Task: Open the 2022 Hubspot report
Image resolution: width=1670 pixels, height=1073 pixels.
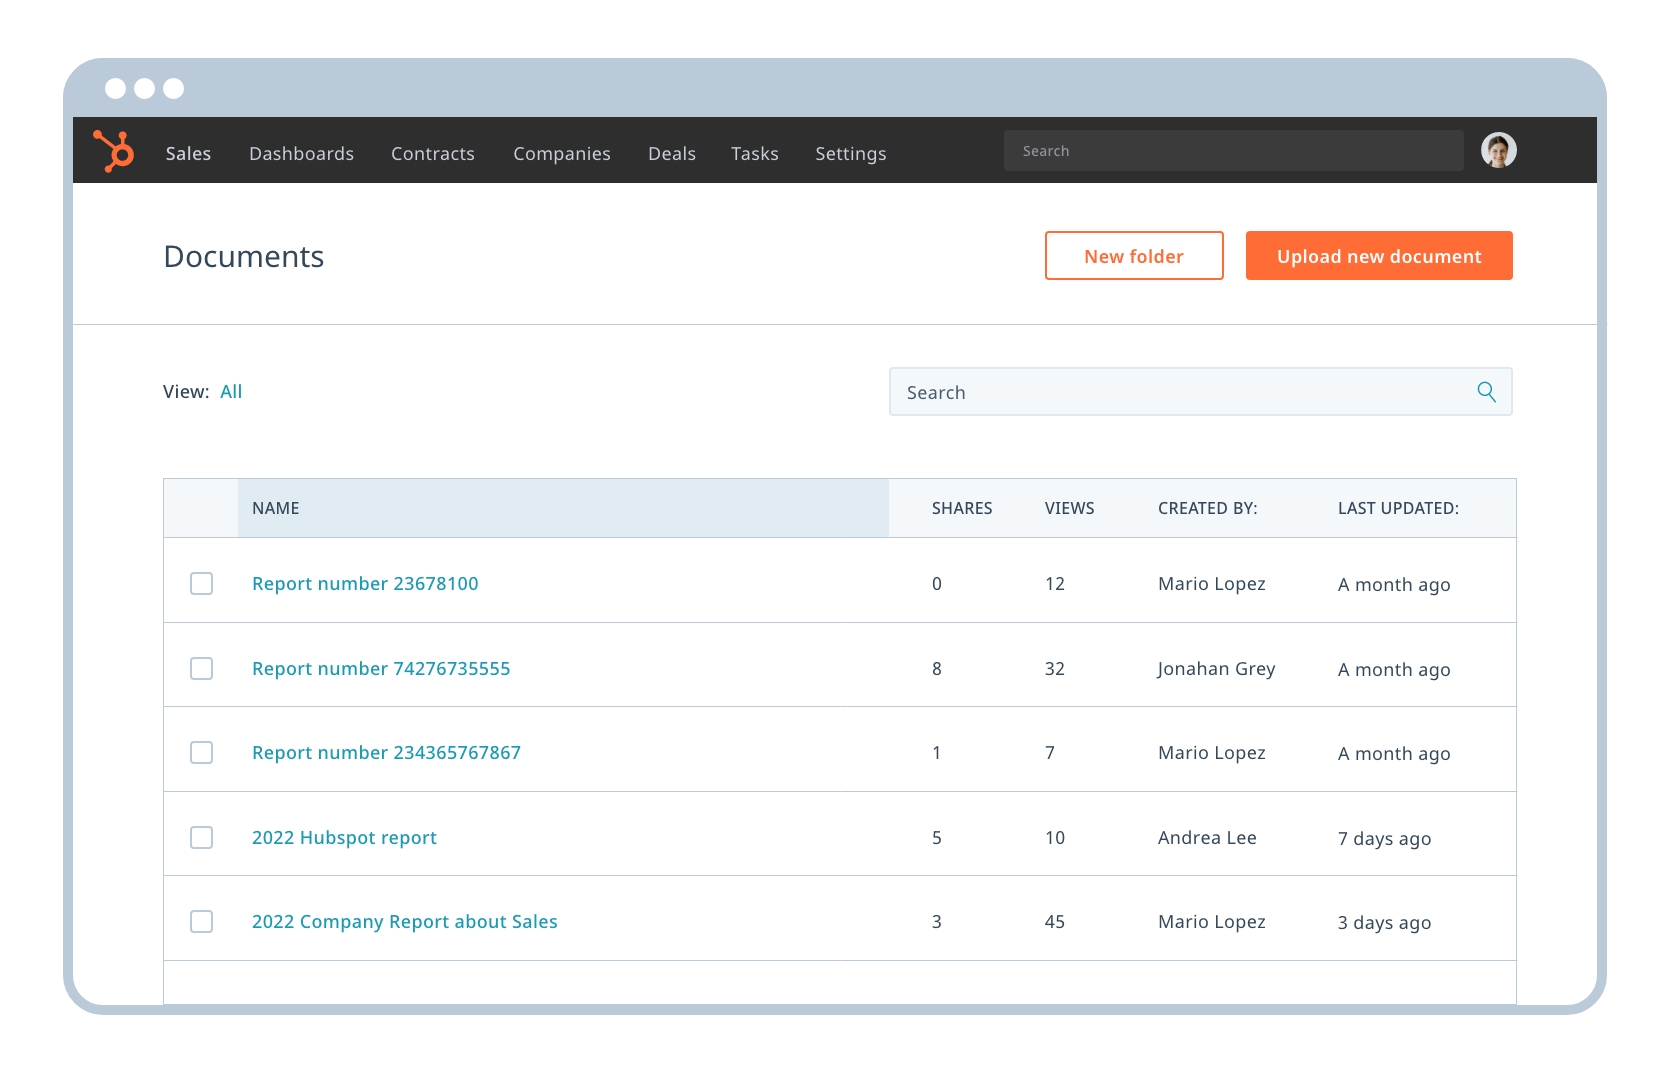Action: click(344, 838)
